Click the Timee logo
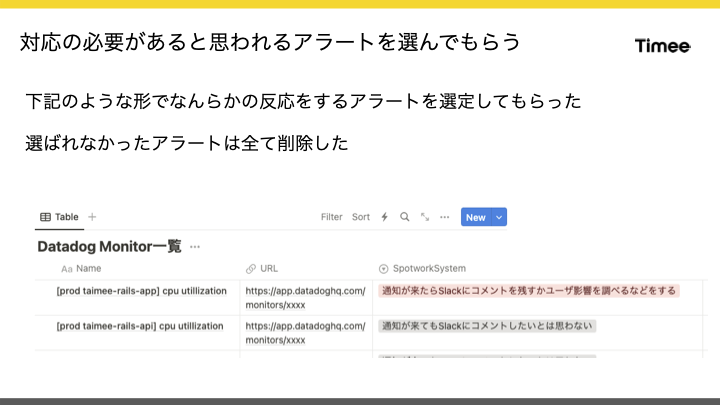 [663, 45]
